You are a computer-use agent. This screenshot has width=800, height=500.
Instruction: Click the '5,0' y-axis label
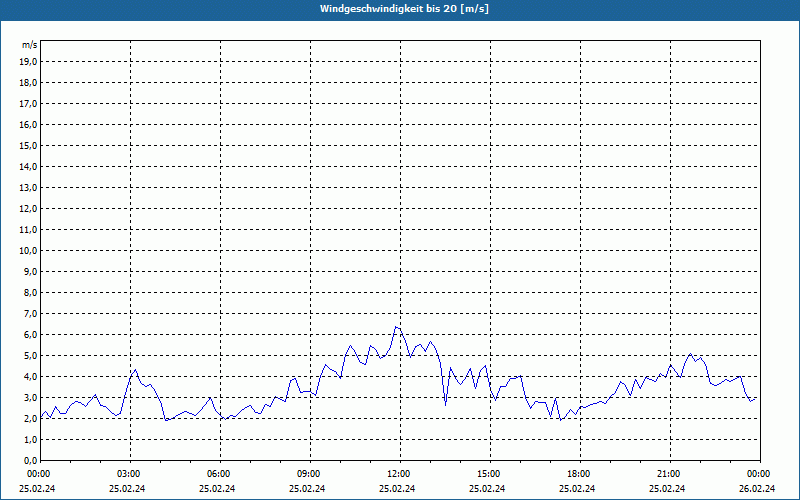point(30,356)
